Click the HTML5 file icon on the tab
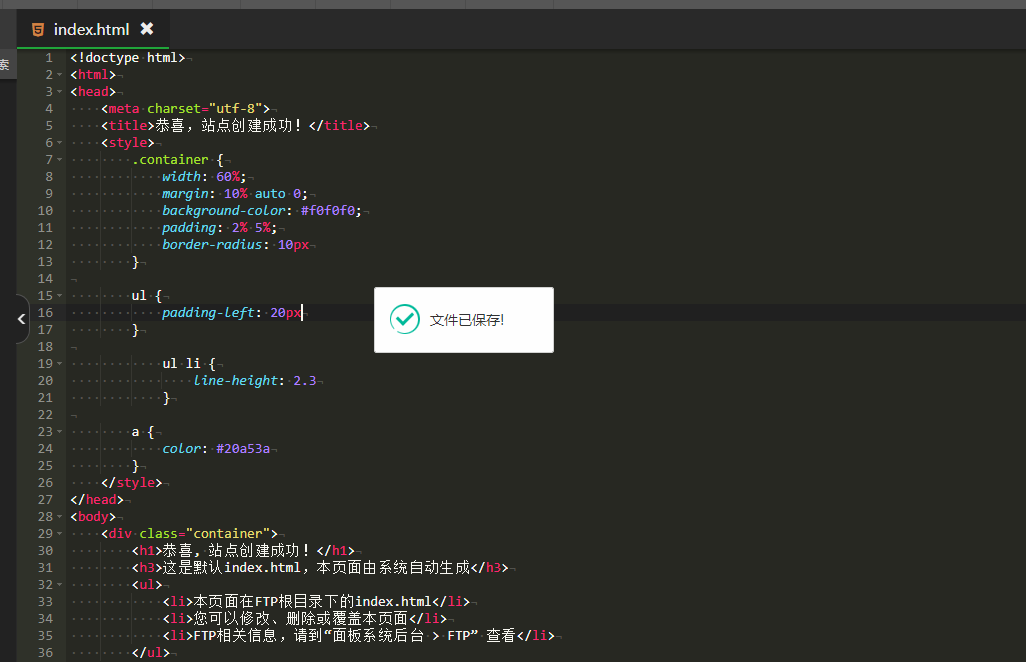Screen dimensions: 1026x662 (x=38, y=29)
